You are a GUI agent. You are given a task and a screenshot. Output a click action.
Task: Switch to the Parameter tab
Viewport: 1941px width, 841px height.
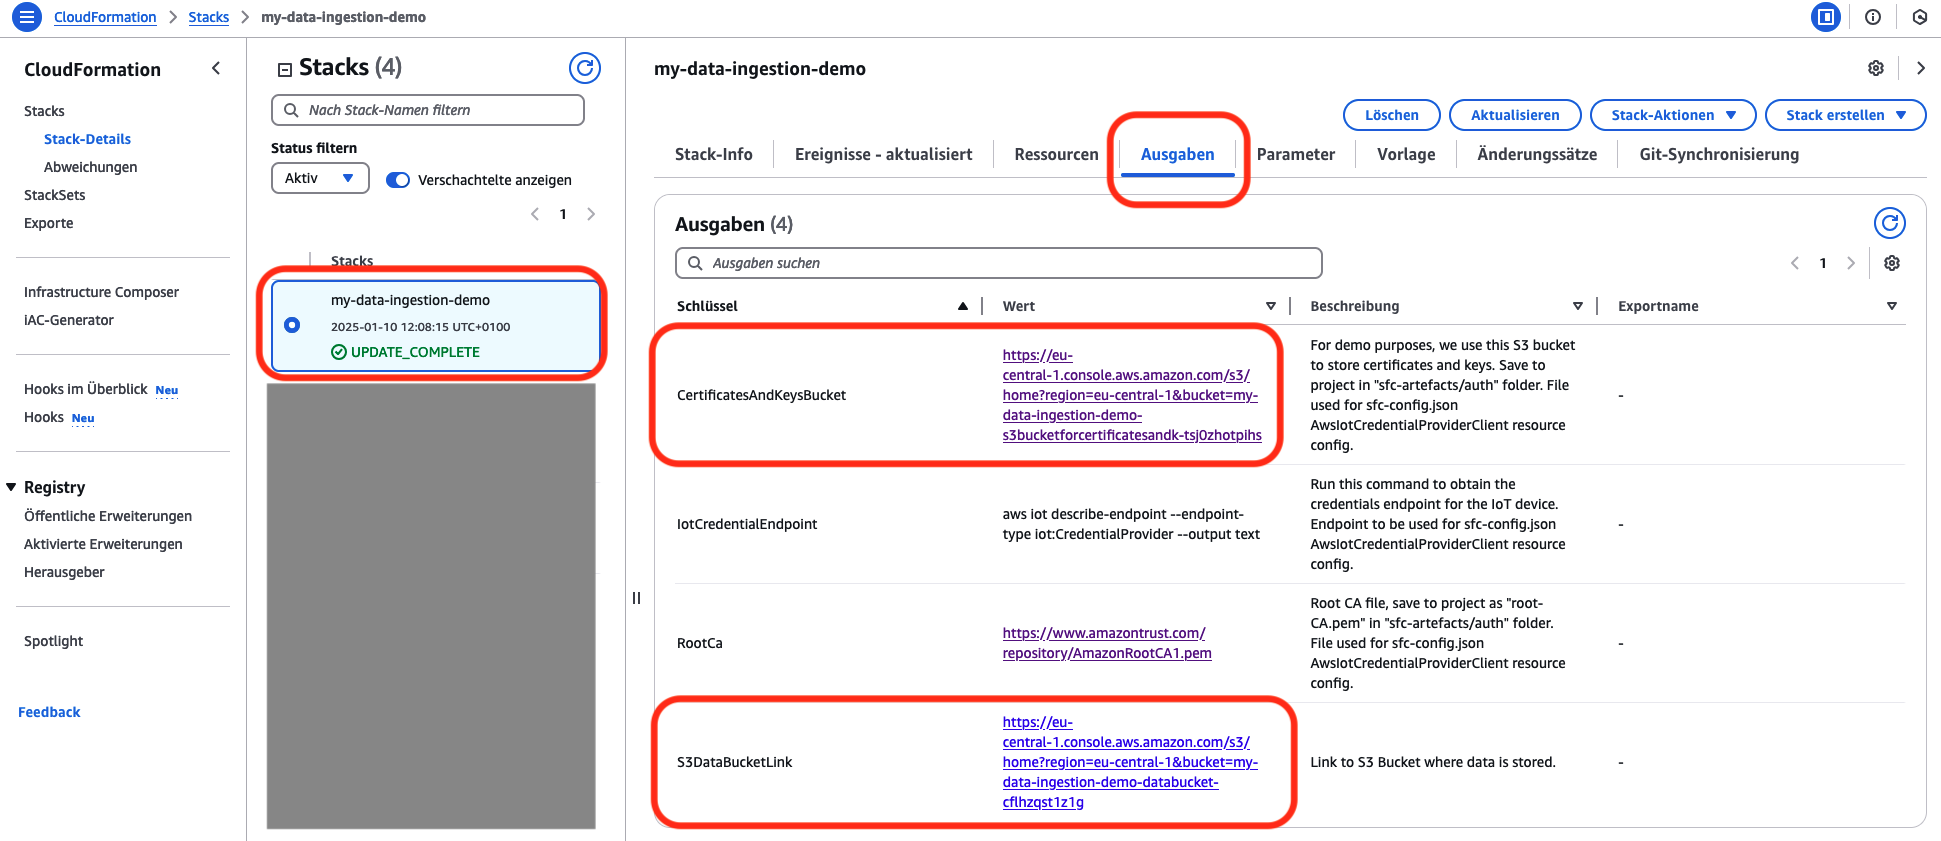1296,154
